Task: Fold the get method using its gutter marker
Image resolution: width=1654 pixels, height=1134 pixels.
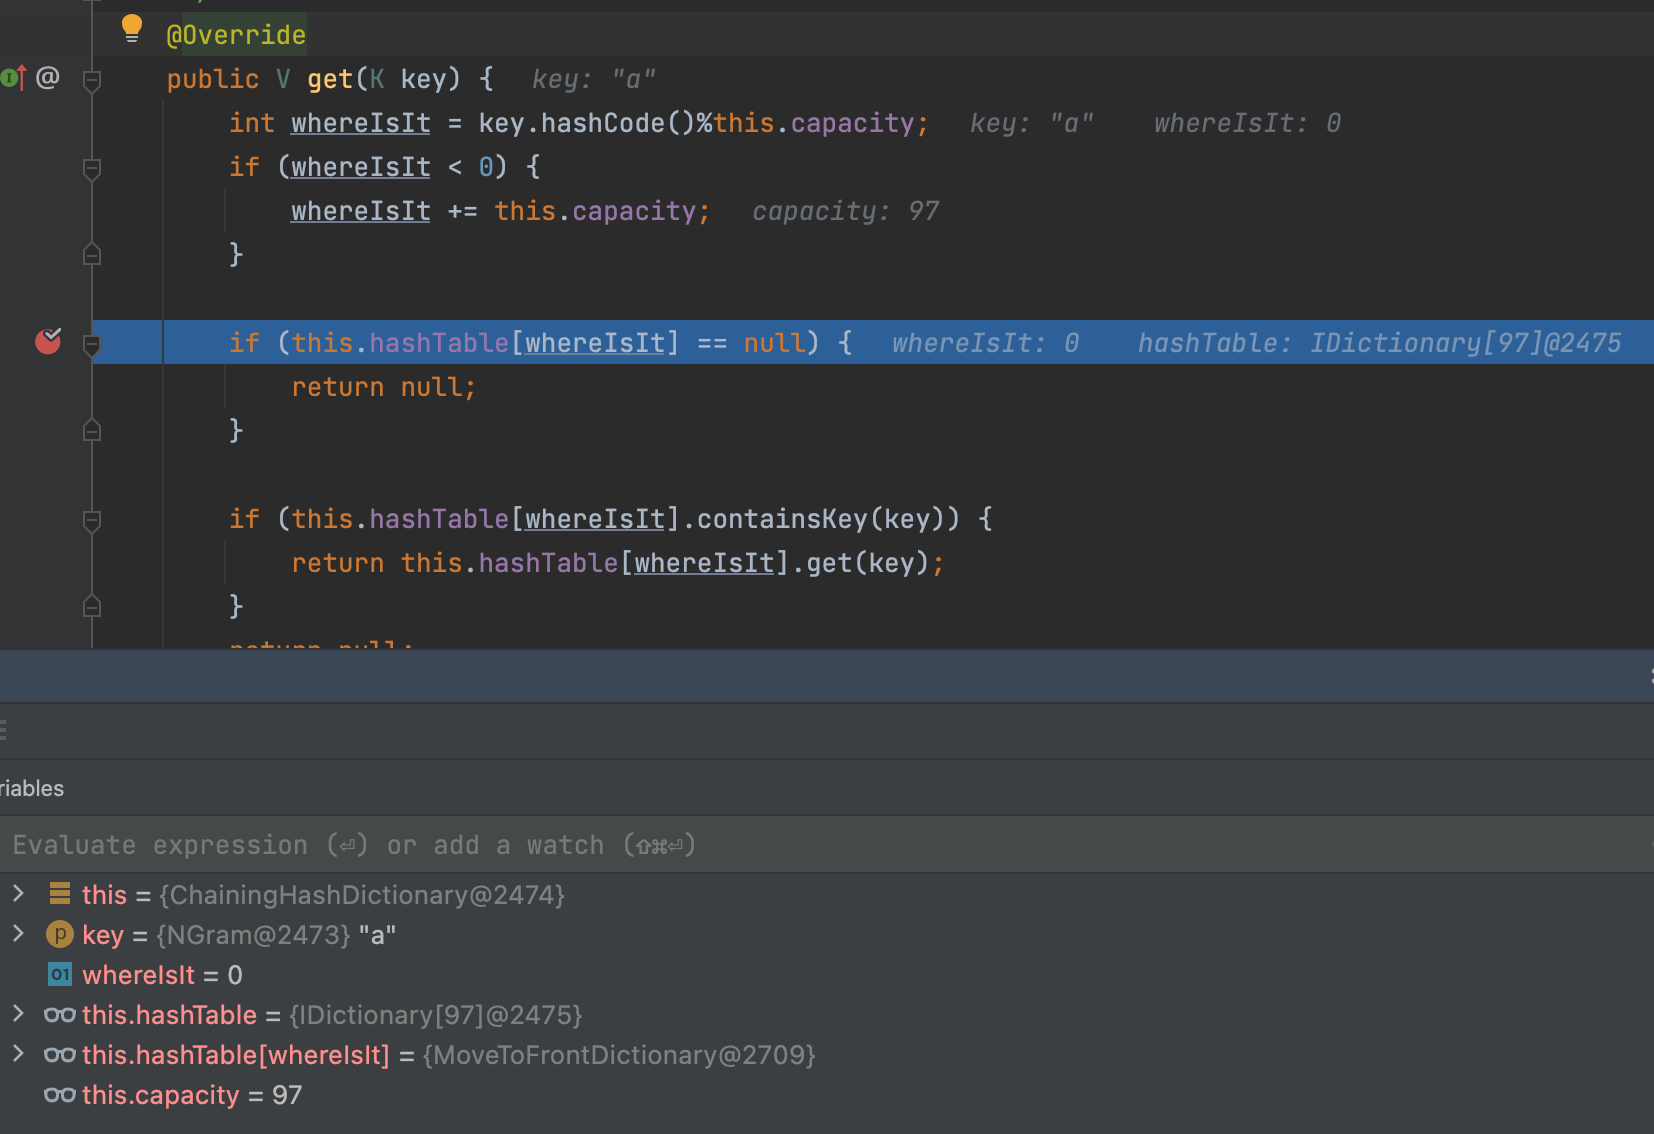Action: pos(92,80)
